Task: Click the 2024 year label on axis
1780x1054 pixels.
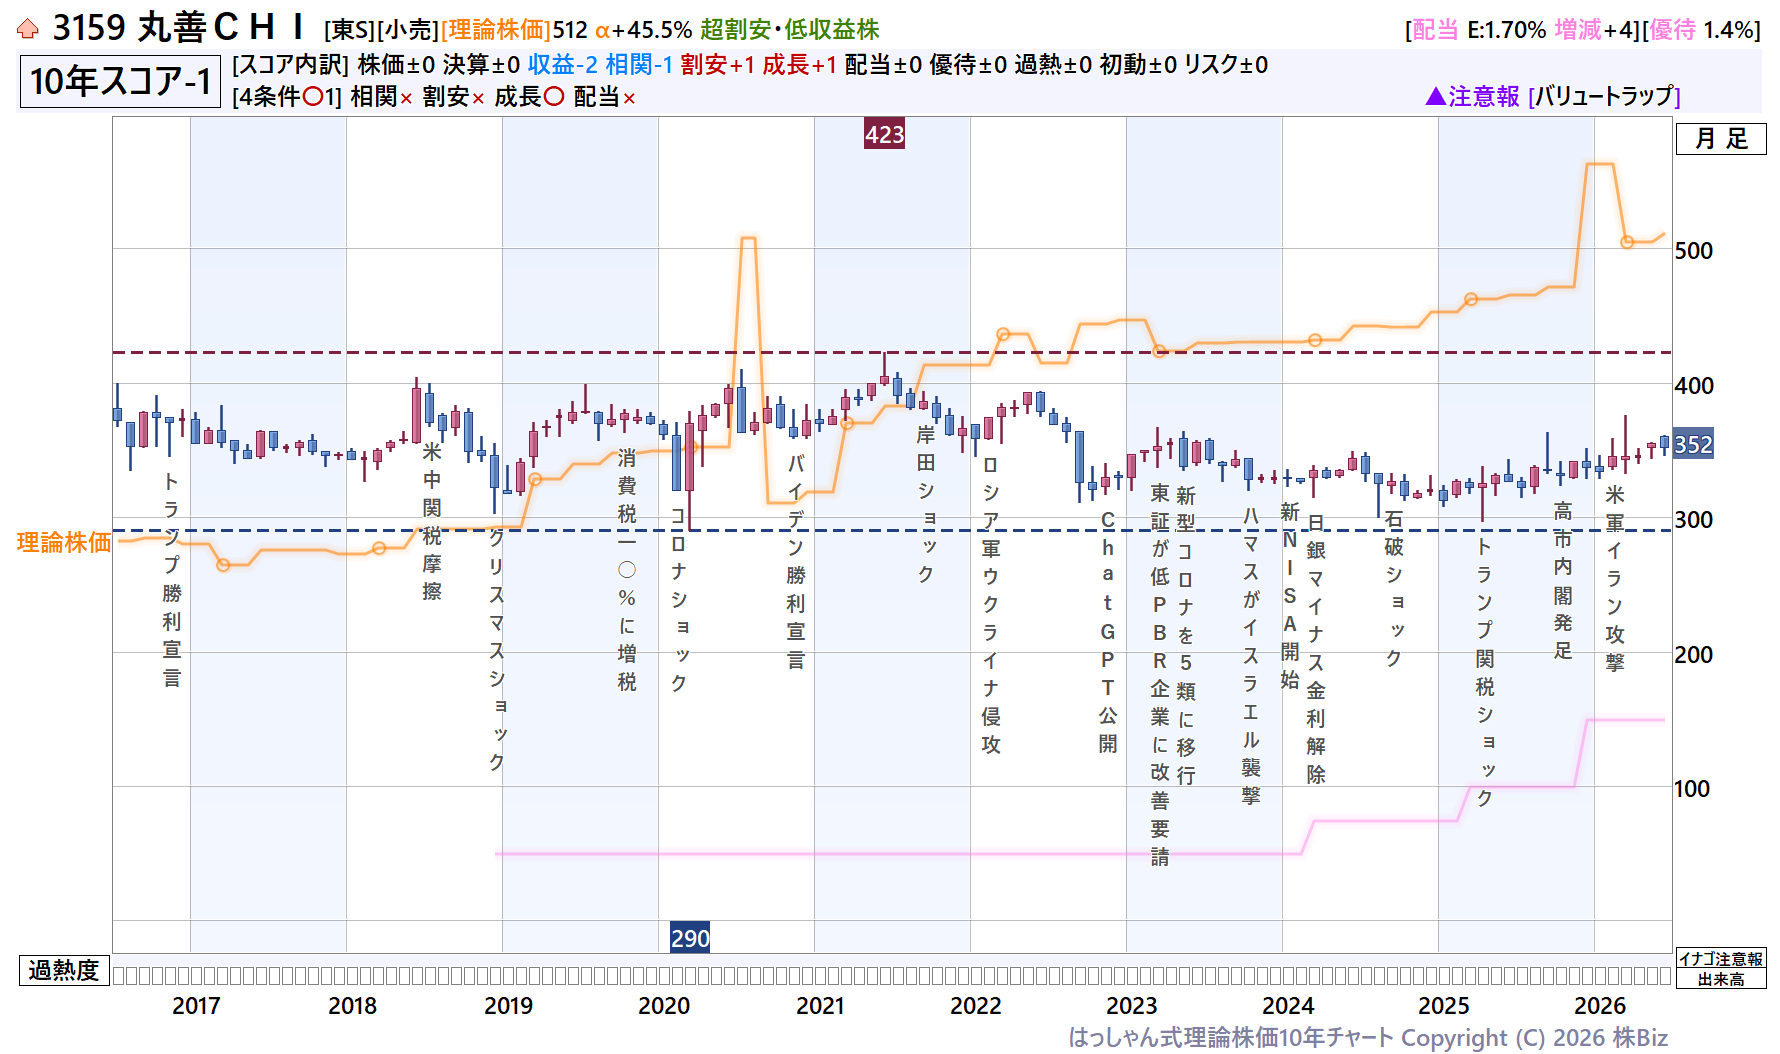Action: click(1288, 1006)
